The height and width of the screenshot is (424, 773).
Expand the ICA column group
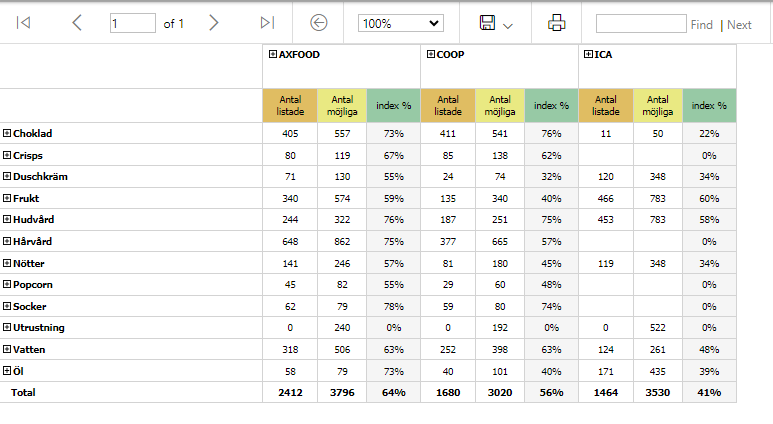click(x=588, y=54)
